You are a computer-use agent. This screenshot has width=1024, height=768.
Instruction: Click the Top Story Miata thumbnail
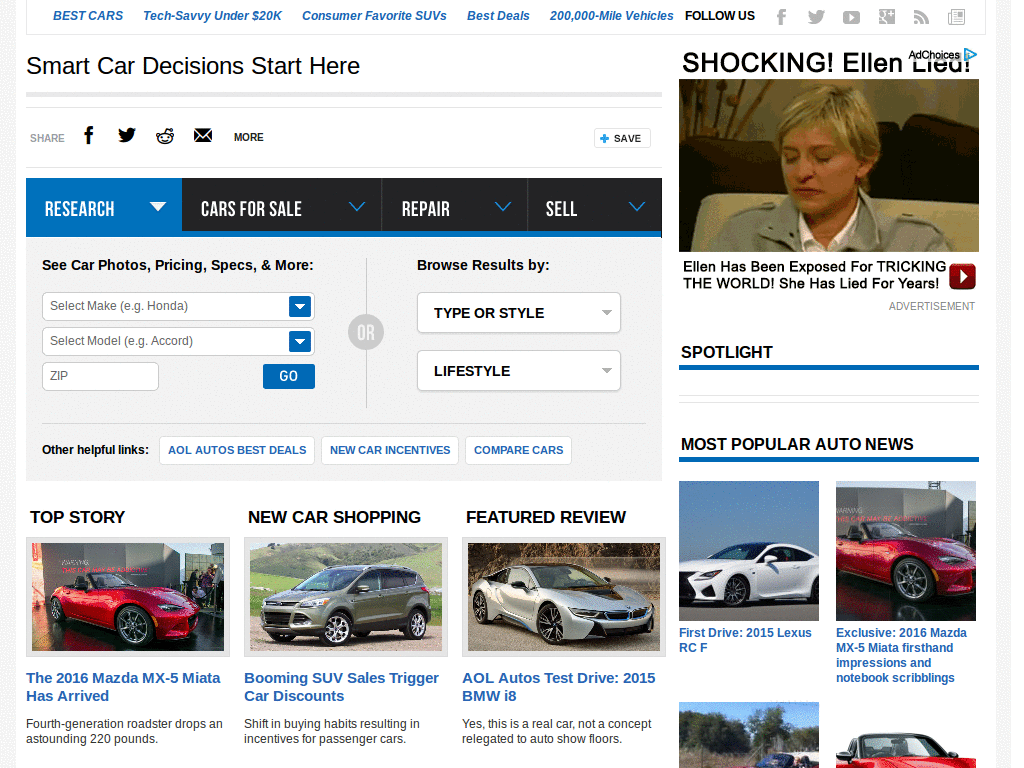(128, 597)
